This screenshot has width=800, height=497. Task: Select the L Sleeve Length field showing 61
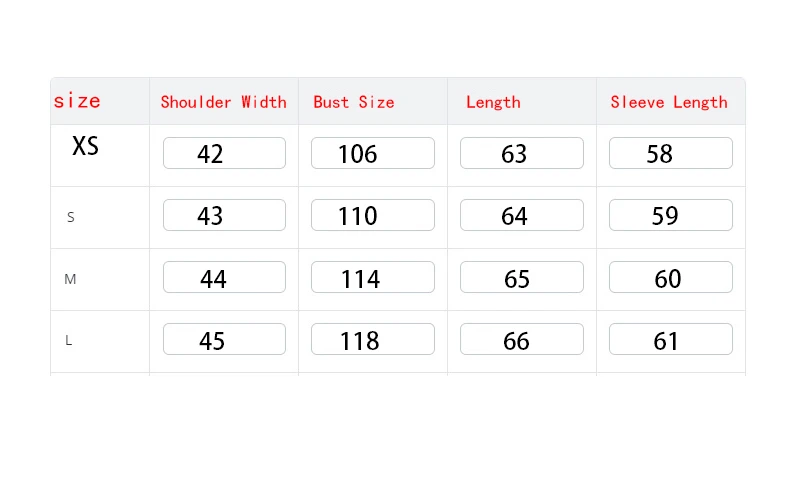click(x=670, y=339)
